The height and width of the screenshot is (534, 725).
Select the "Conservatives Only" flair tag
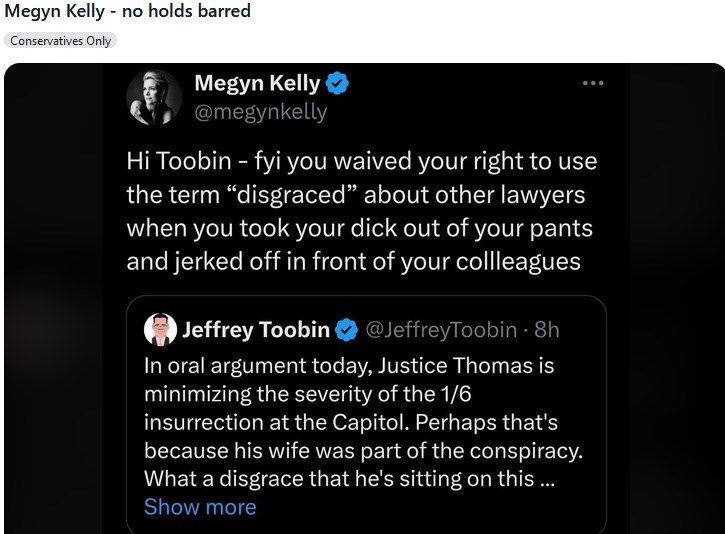(x=60, y=41)
